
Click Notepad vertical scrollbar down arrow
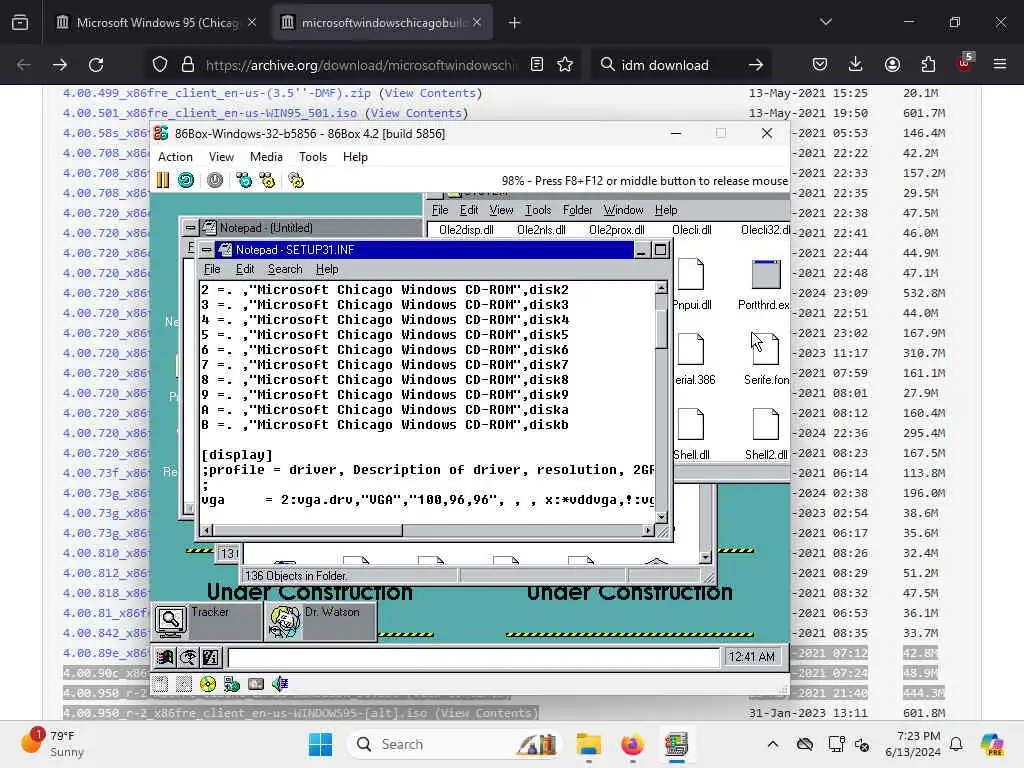pos(662,517)
